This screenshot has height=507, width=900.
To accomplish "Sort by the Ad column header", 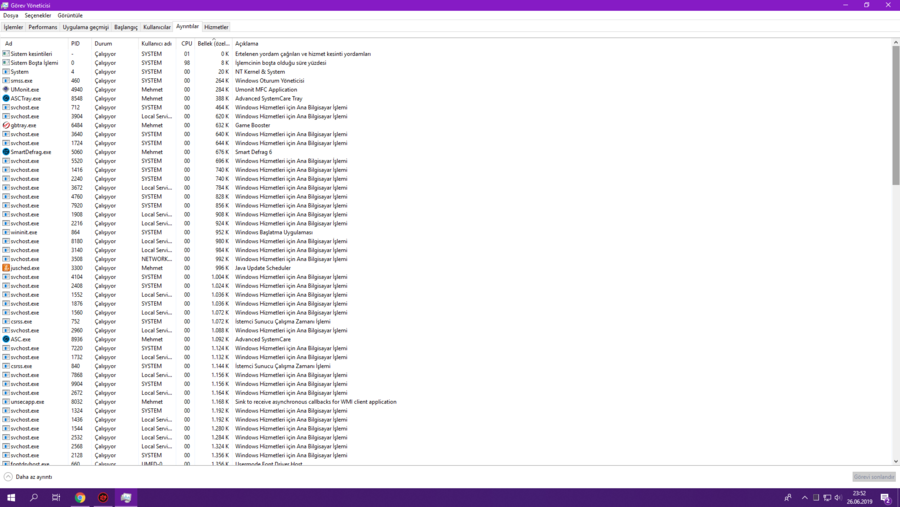I will 34,44.
